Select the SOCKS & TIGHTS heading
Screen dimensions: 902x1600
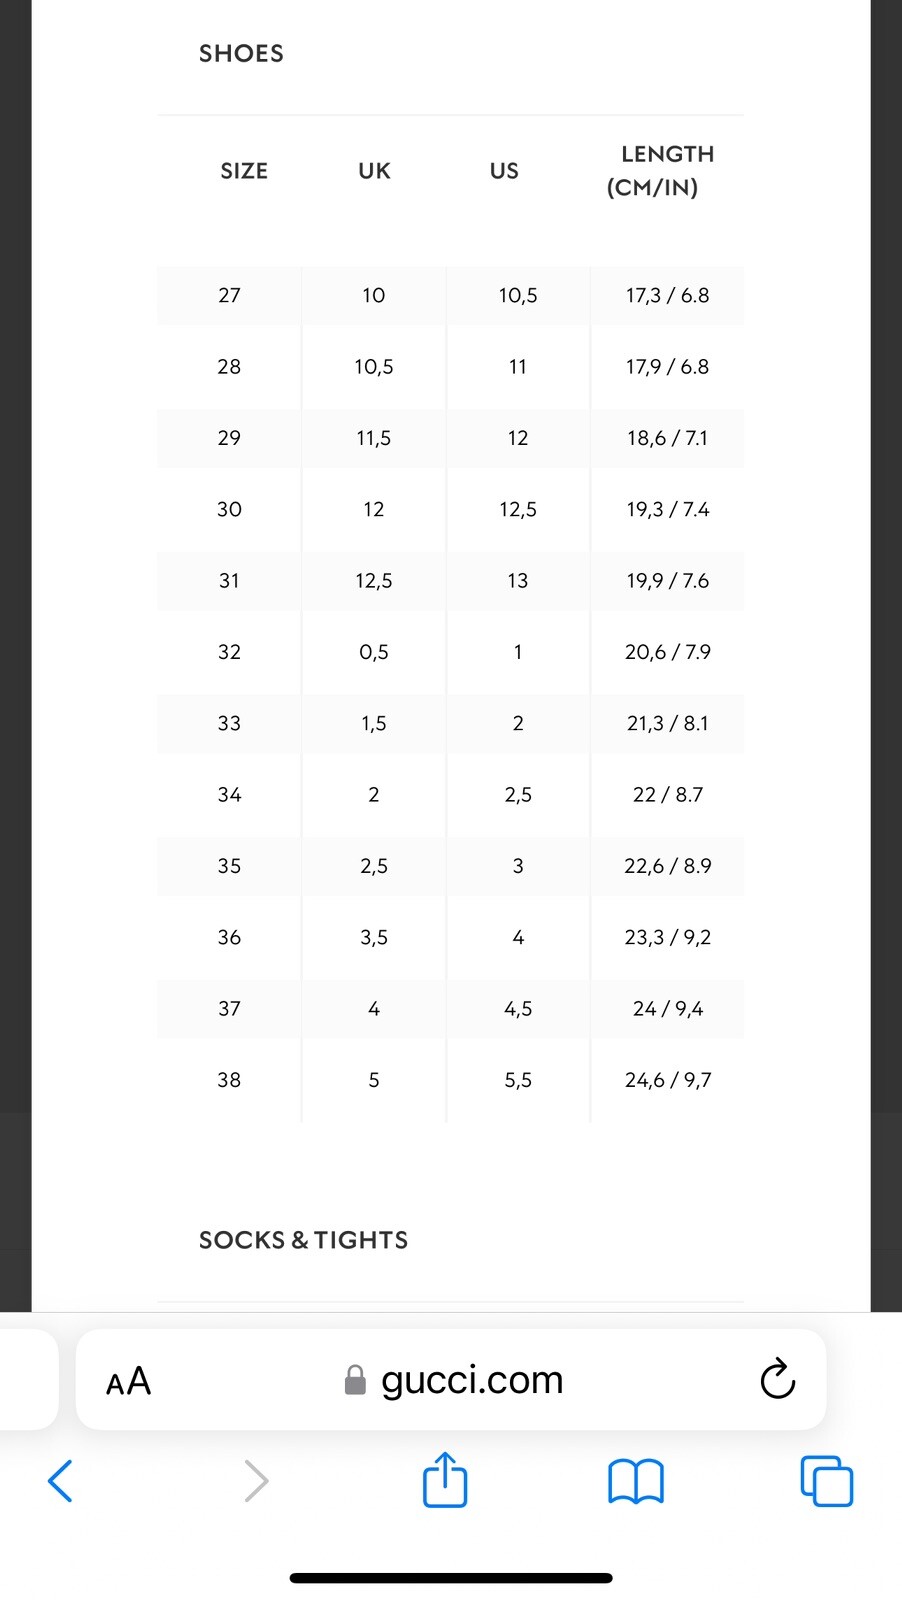(x=303, y=1240)
